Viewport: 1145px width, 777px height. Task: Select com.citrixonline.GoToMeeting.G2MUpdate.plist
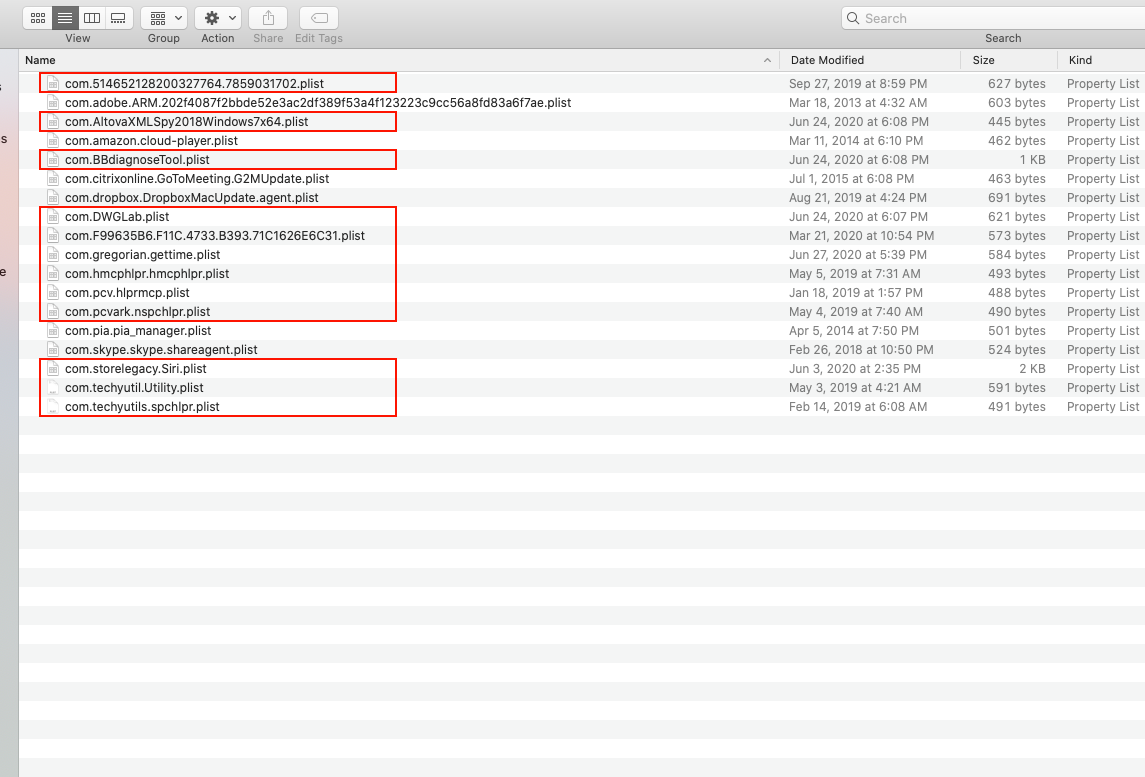(x=197, y=178)
